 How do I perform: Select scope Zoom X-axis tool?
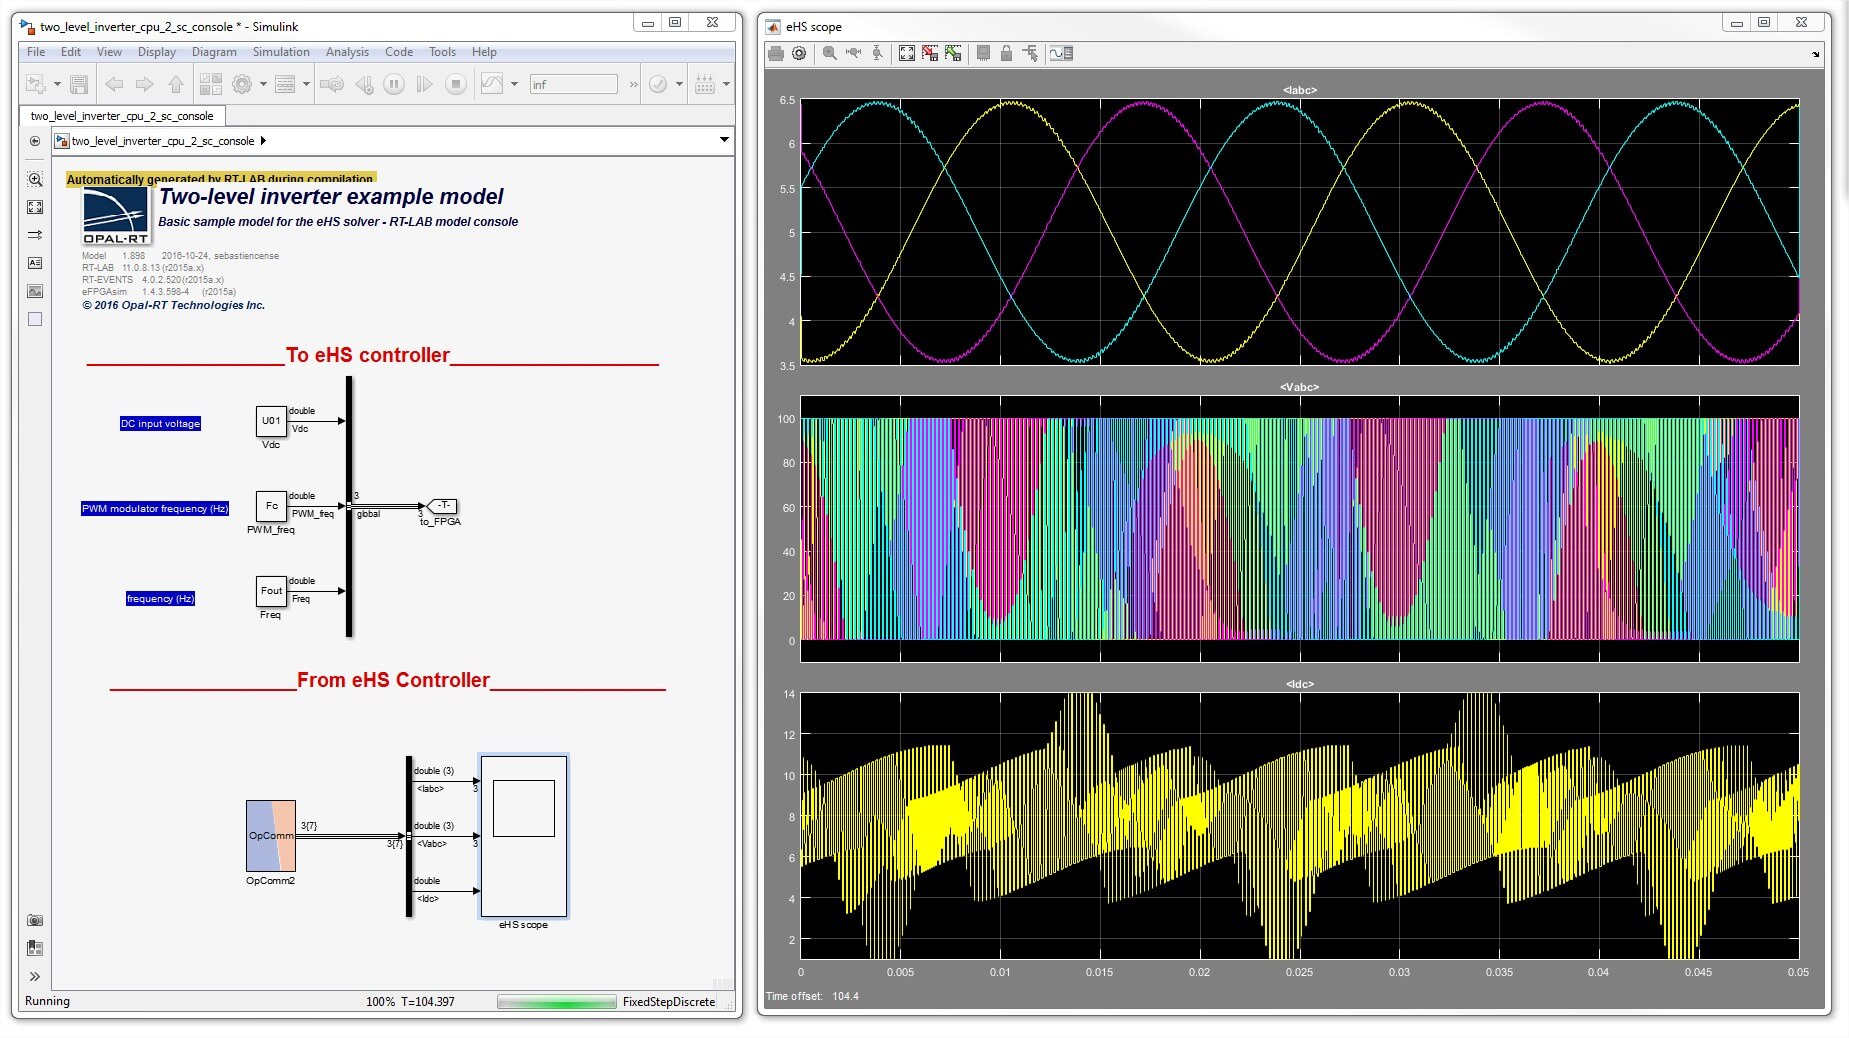coord(853,53)
